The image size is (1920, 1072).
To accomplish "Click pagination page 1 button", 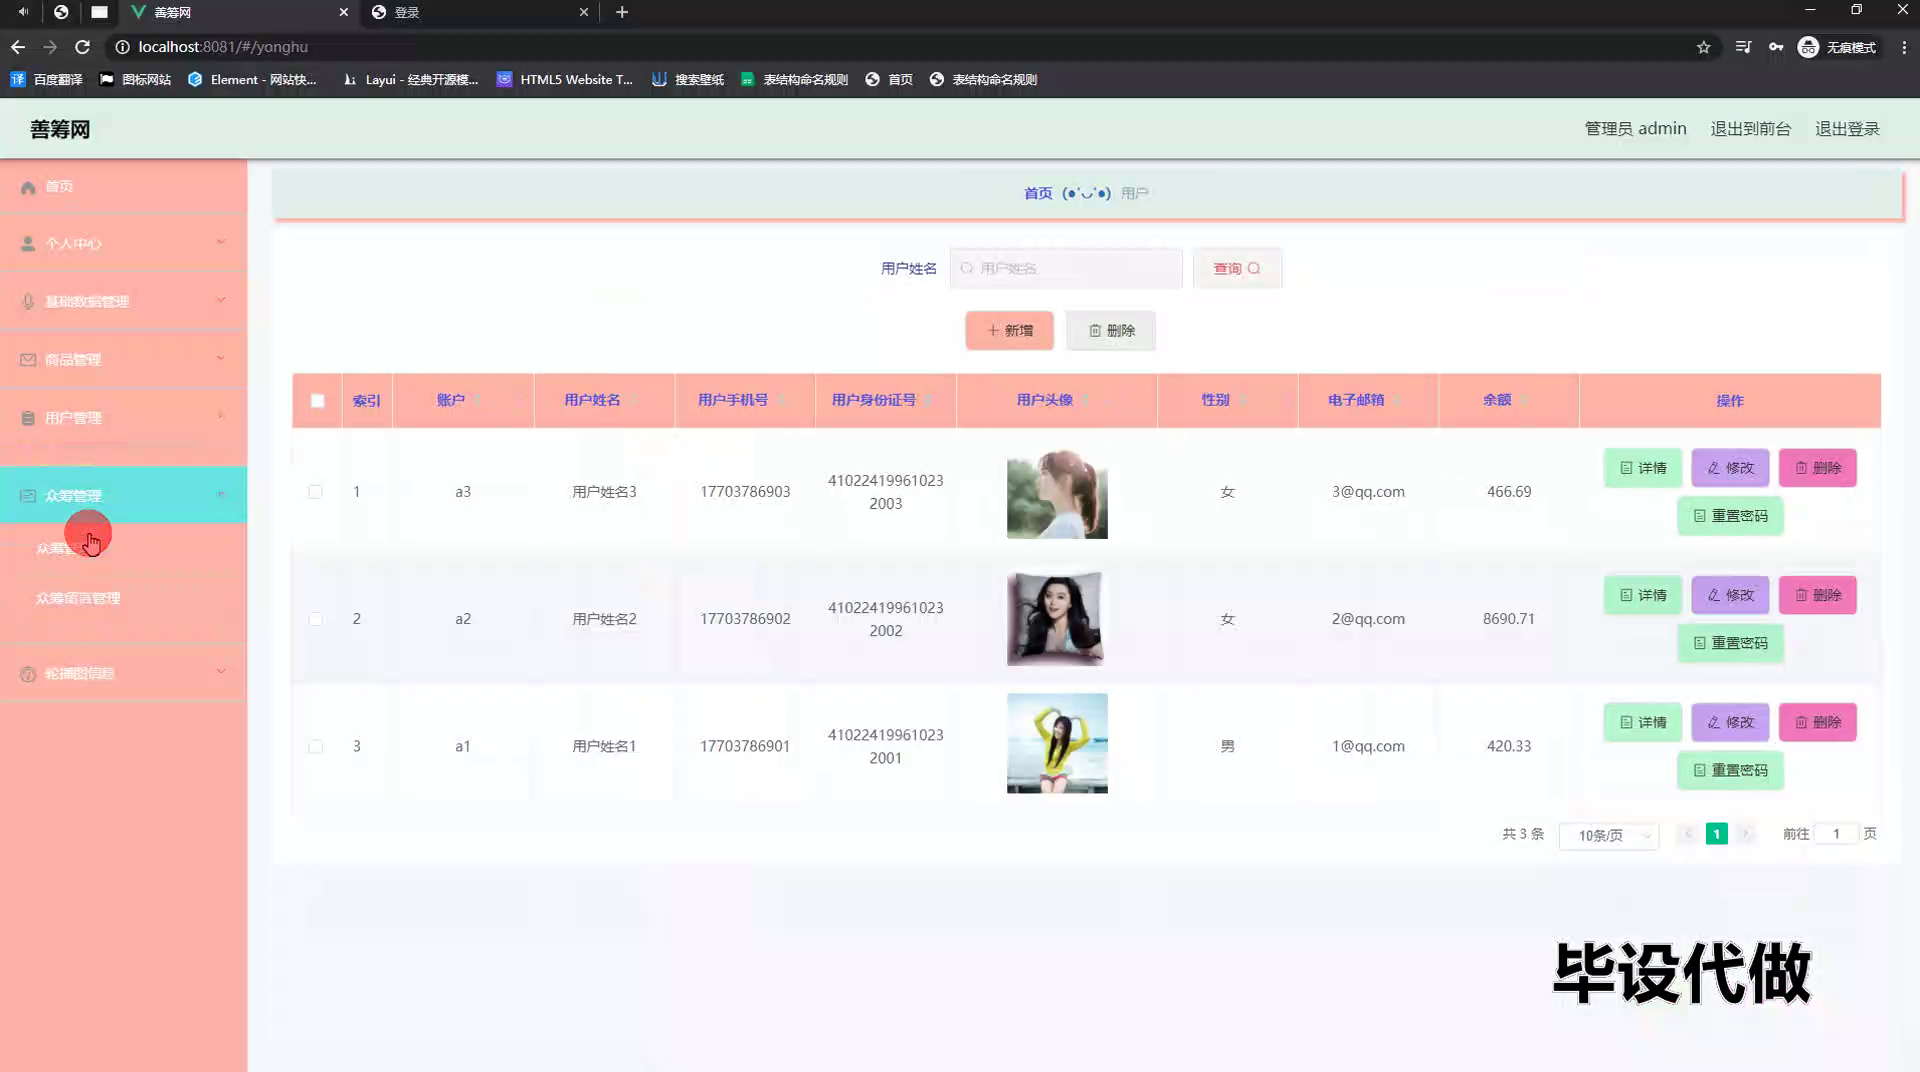I will point(1716,833).
